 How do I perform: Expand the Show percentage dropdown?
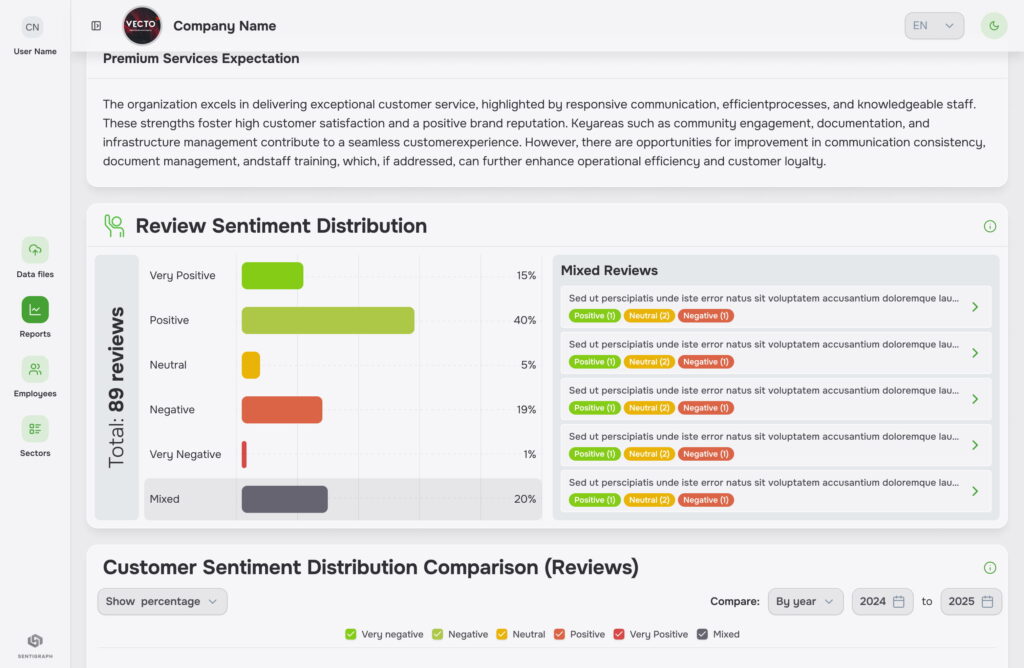(x=163, y=601)
